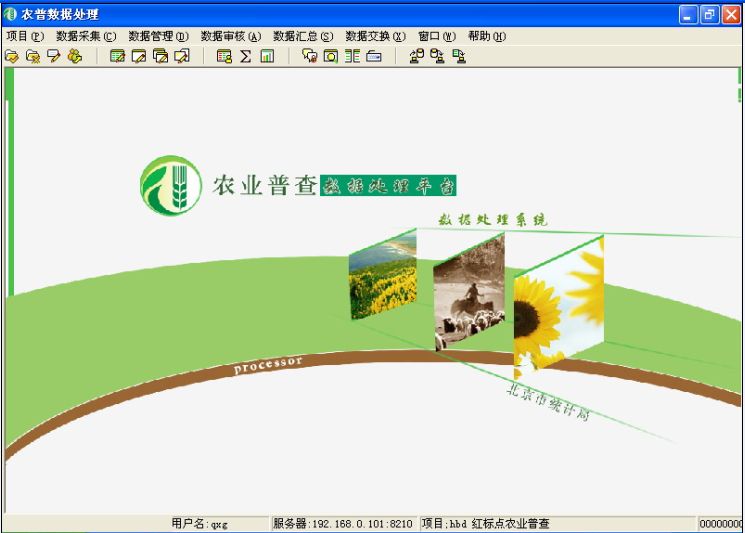Click the green server data transfer icon
This screenshot has height=533, width=745.
(459, 57)
